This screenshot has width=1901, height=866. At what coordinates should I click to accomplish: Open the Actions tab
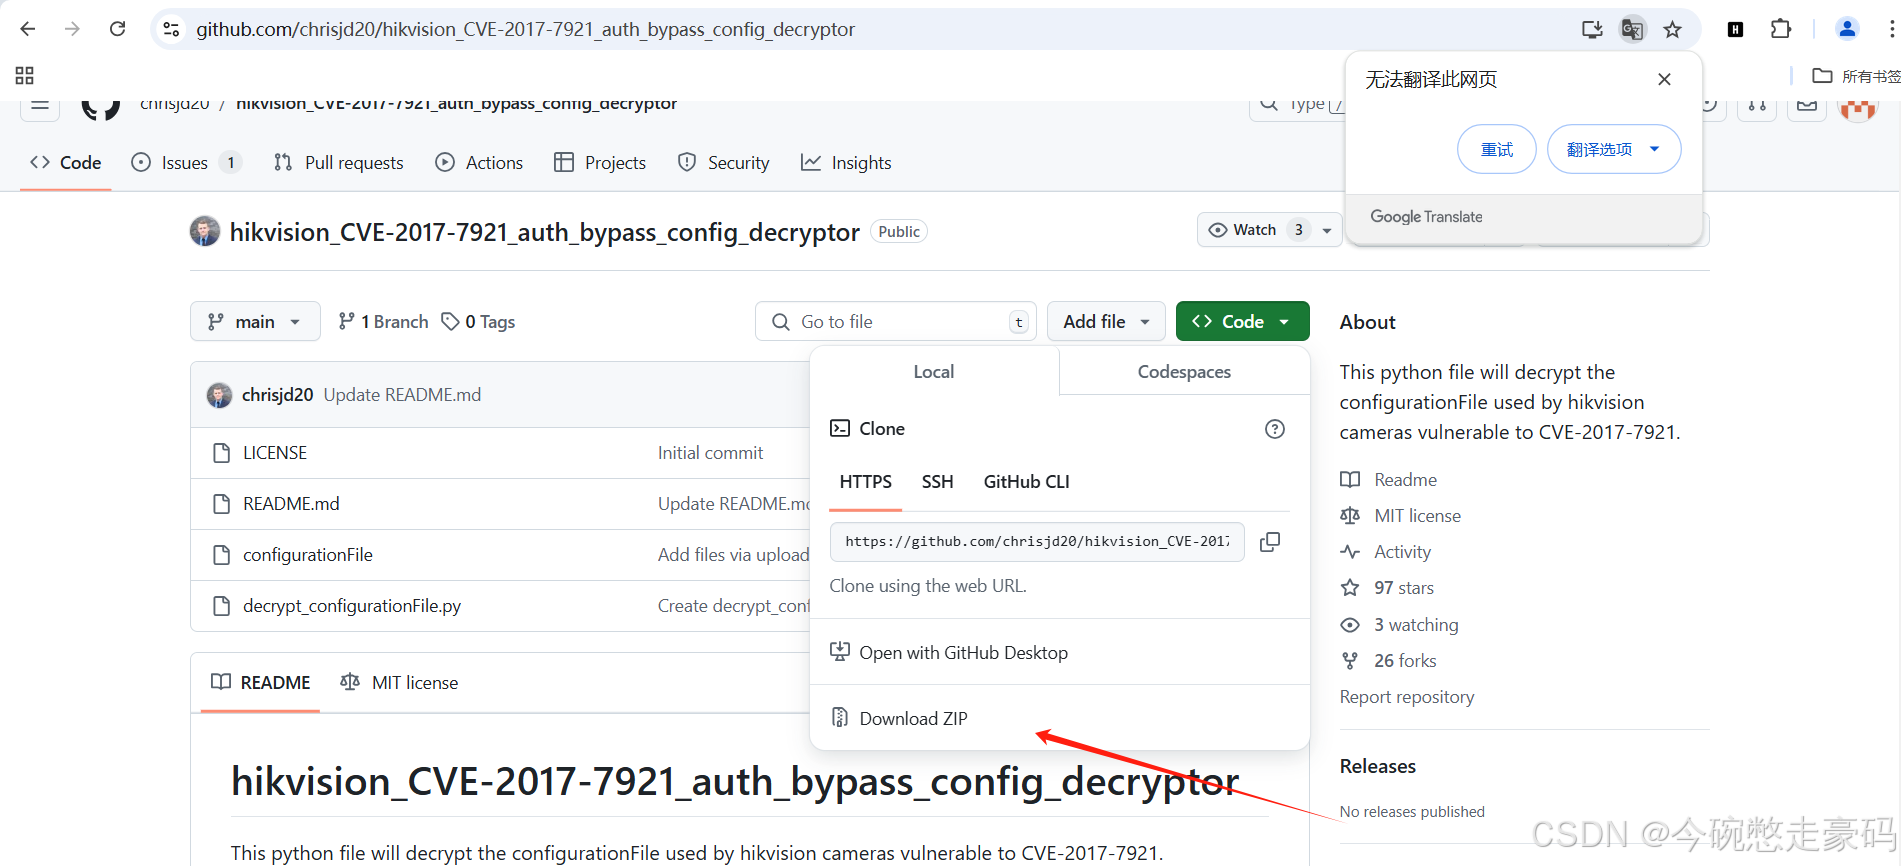pyautogui.click(x=480, y=162)
